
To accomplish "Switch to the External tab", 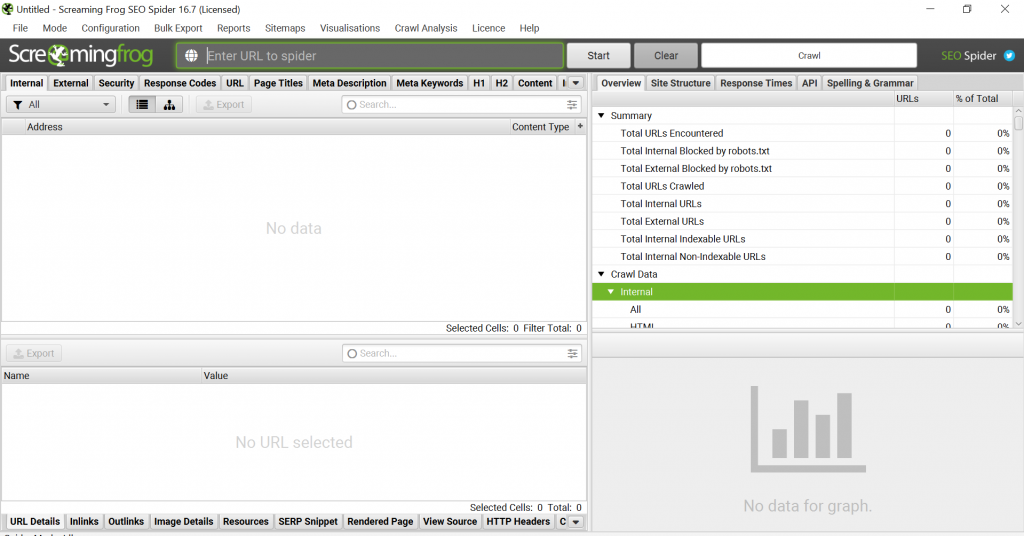I will click(71, 83).
